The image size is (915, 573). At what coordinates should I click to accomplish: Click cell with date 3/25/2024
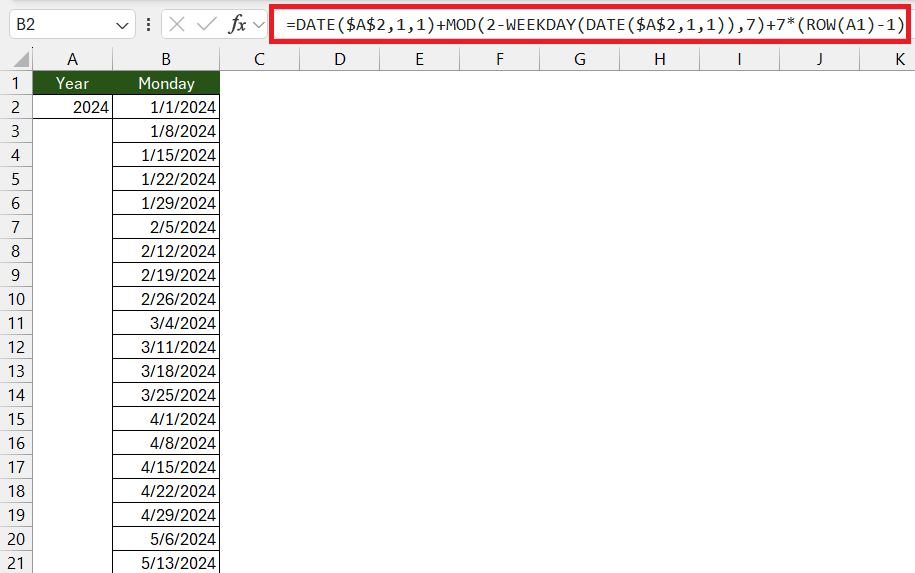166,395
